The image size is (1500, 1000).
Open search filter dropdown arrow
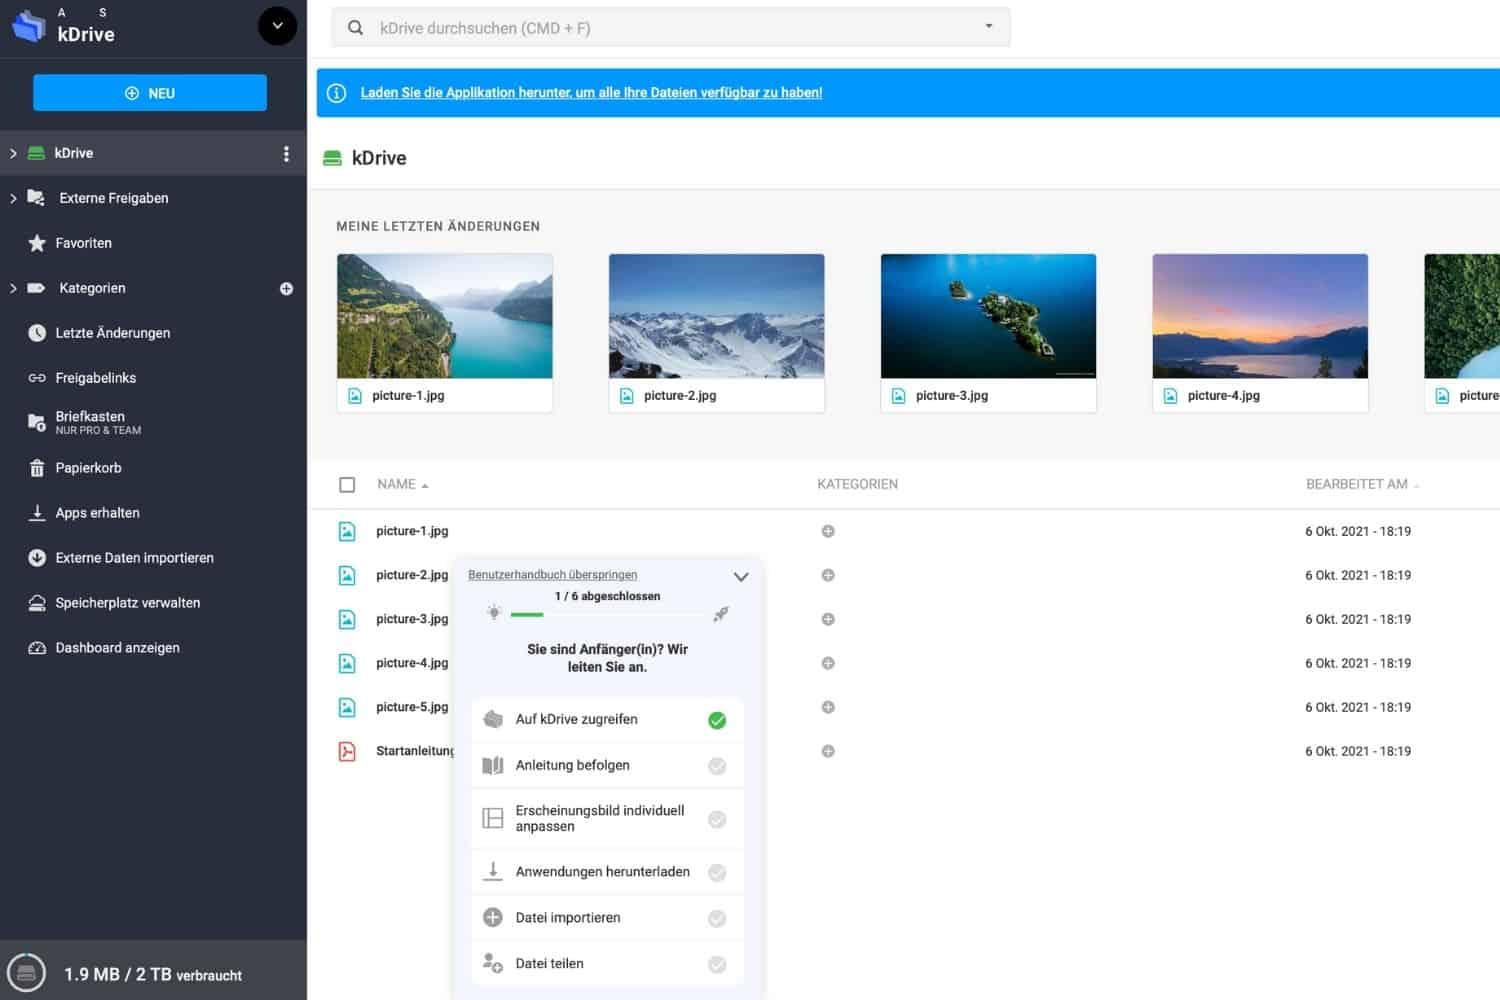989,27
